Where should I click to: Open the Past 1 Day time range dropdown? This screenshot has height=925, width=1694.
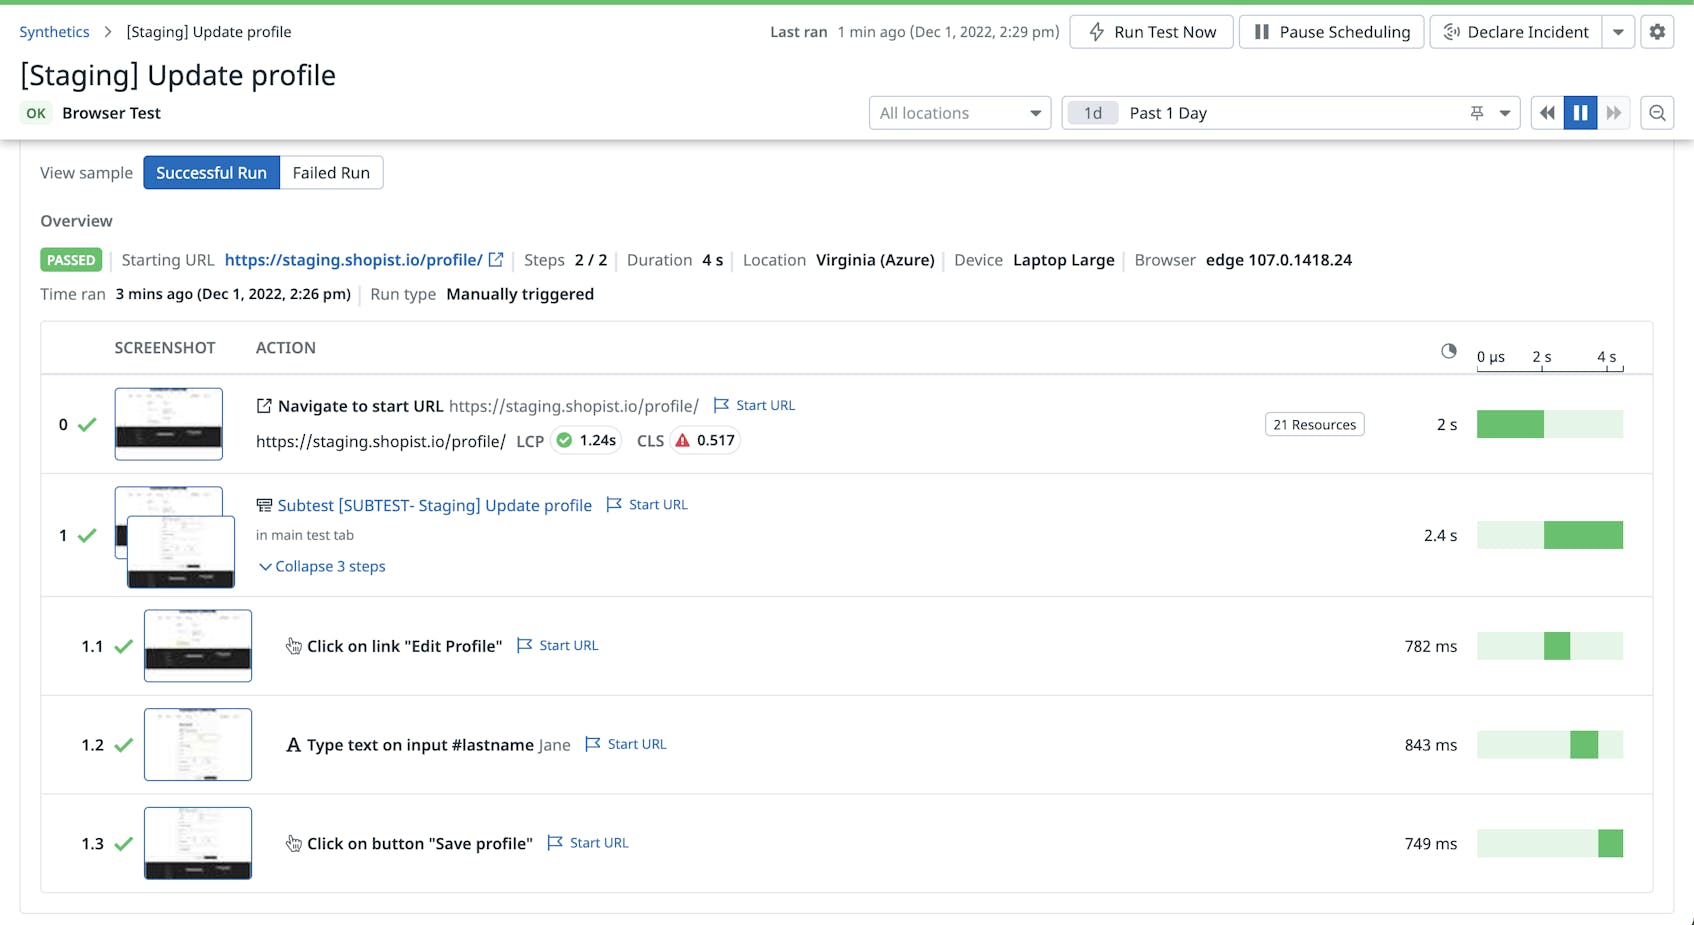pyautogui.click(x=1504, y=112)
